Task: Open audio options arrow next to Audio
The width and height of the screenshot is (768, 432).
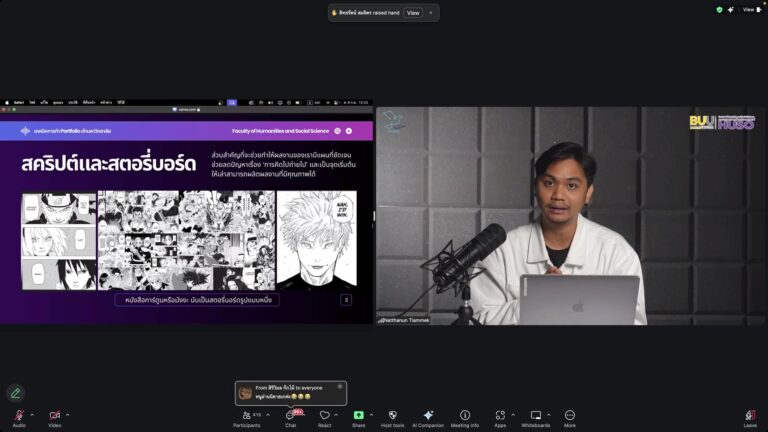Action: tap(32, 415)
